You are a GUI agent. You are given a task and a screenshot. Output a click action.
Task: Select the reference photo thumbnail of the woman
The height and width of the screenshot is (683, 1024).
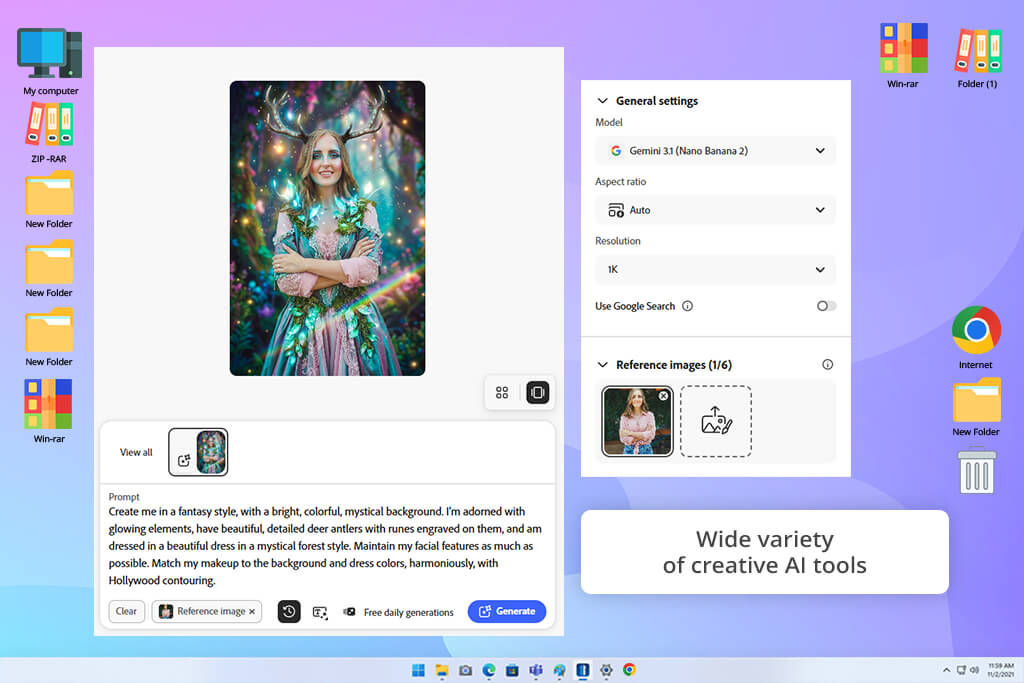(637, 421)
